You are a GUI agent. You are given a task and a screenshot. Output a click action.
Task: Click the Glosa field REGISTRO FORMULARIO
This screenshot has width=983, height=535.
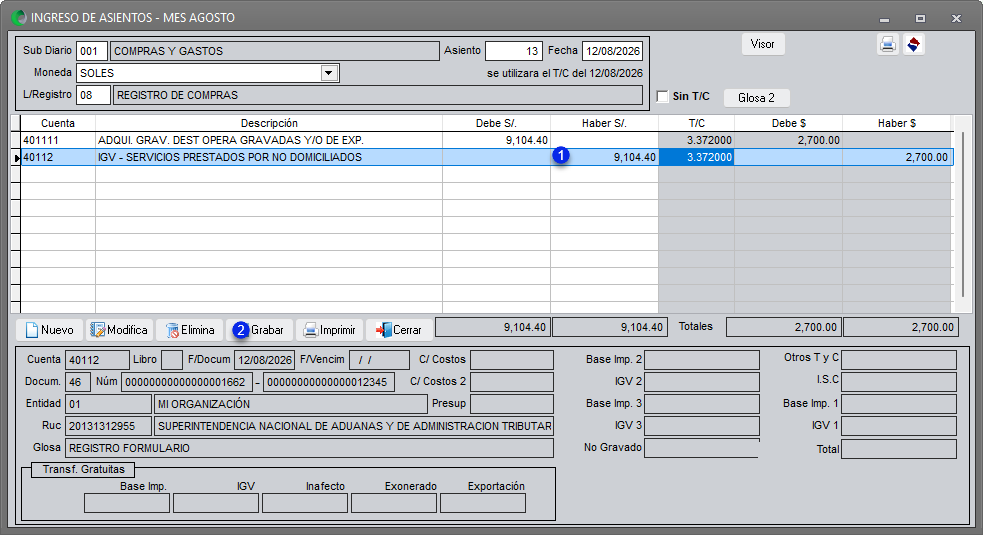[309, 448]
